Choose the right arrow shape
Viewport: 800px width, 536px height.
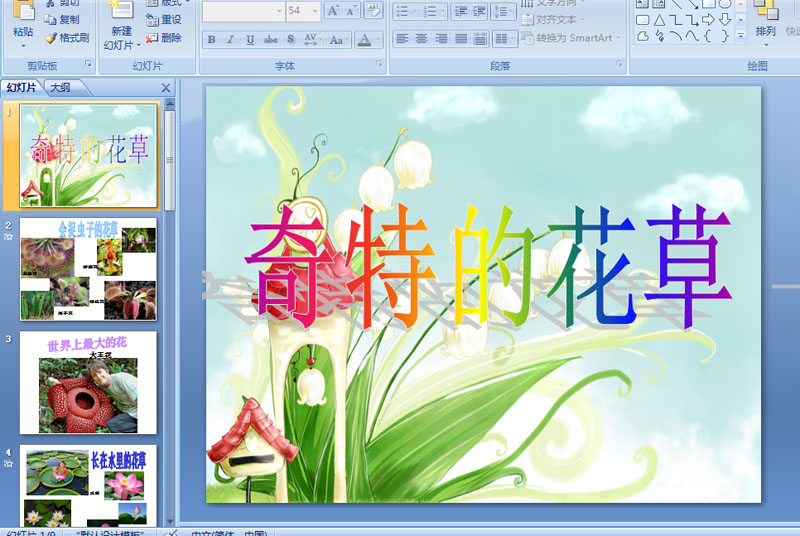tap(708, 20)
